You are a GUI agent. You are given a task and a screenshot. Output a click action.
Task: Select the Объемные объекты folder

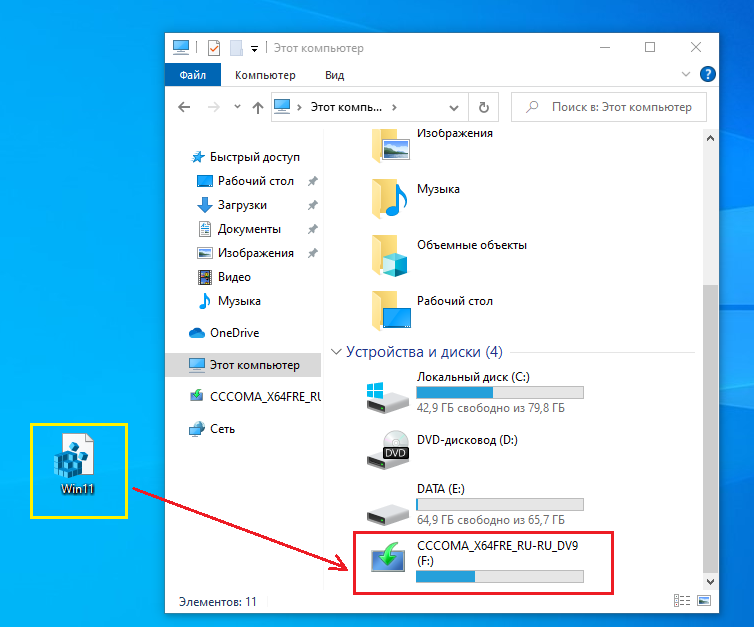(x=449, y=255)
